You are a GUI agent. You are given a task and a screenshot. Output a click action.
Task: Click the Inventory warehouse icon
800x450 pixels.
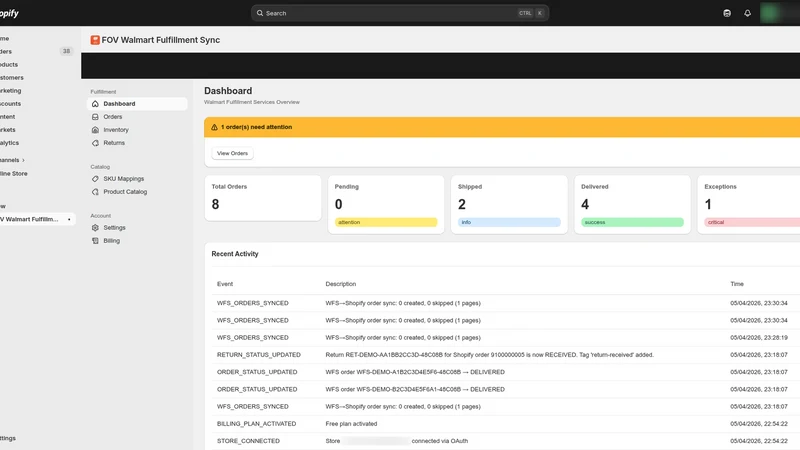[x=95, y=130]
